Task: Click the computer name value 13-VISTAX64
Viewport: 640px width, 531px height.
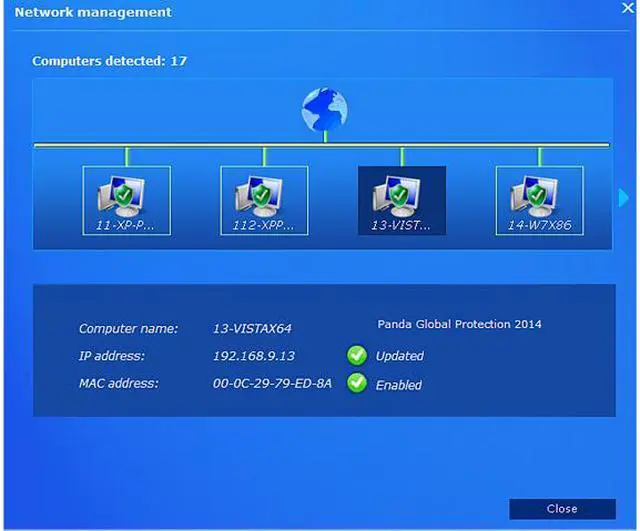Action: [252, 328]
